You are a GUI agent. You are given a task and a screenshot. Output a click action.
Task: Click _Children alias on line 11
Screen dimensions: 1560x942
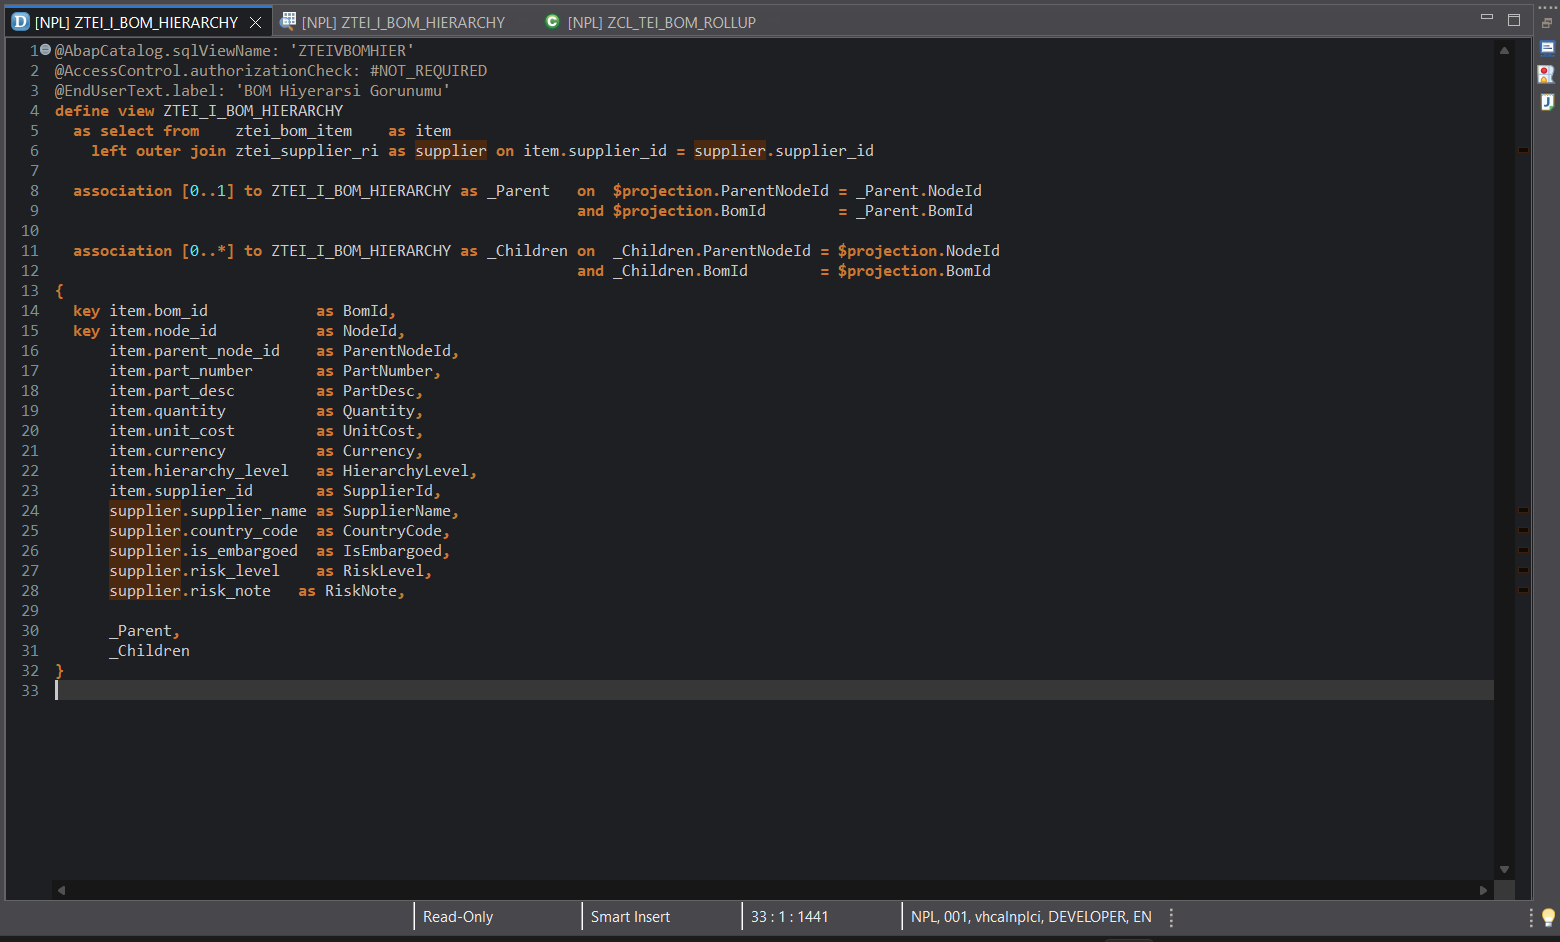527,251
